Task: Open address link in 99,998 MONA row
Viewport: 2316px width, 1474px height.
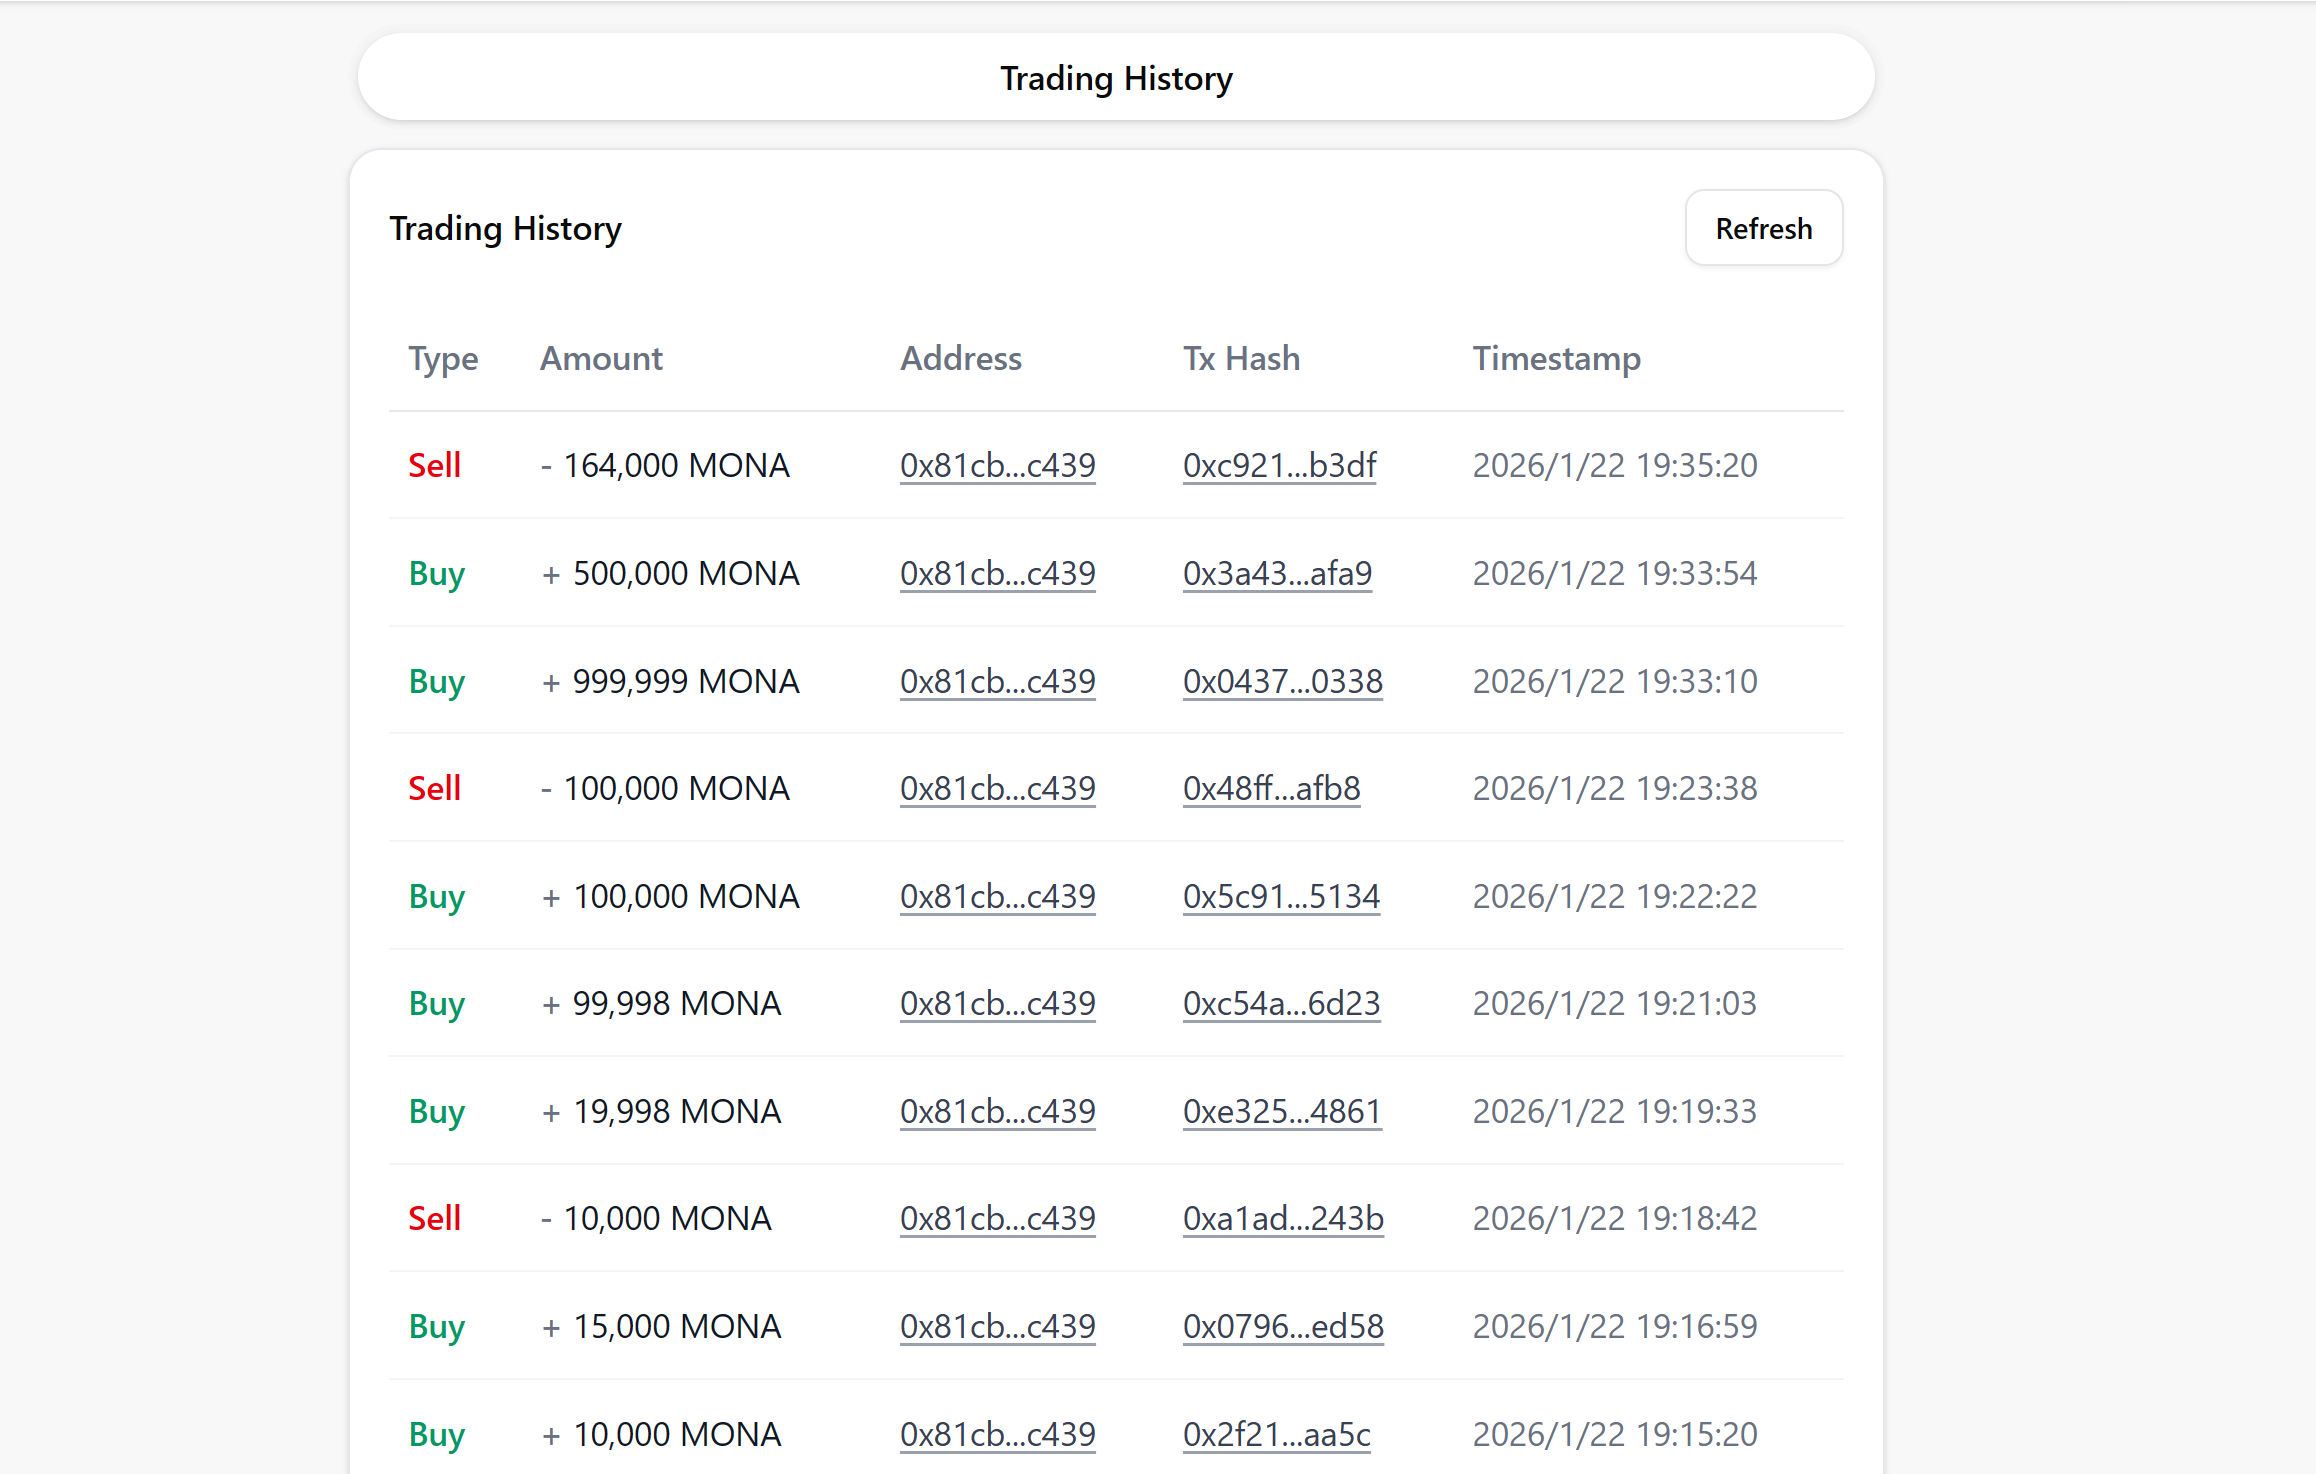Action: (x=997, y=1003)
